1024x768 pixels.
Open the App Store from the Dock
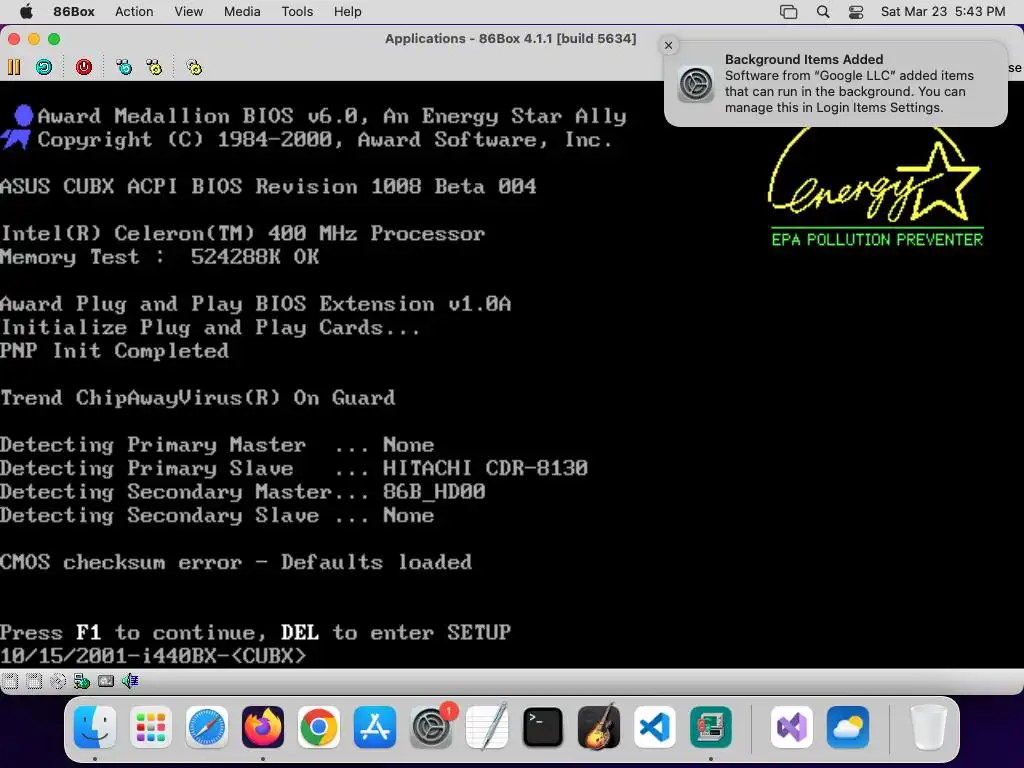pos(375,727)
